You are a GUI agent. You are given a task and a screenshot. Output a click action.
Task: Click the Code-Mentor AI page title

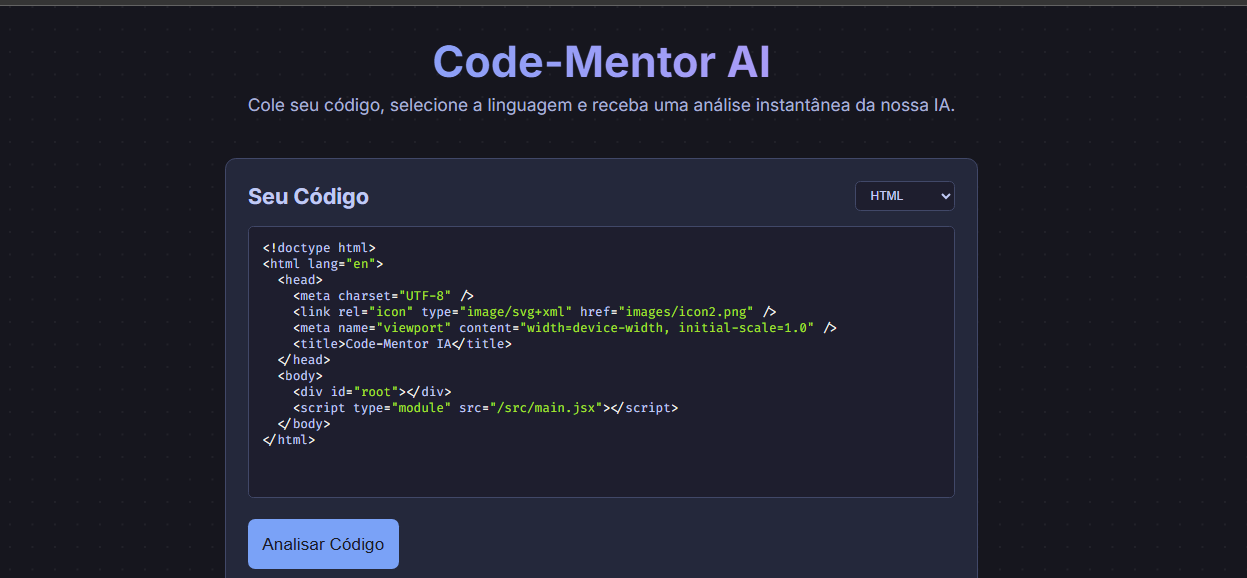pos(601,62)
